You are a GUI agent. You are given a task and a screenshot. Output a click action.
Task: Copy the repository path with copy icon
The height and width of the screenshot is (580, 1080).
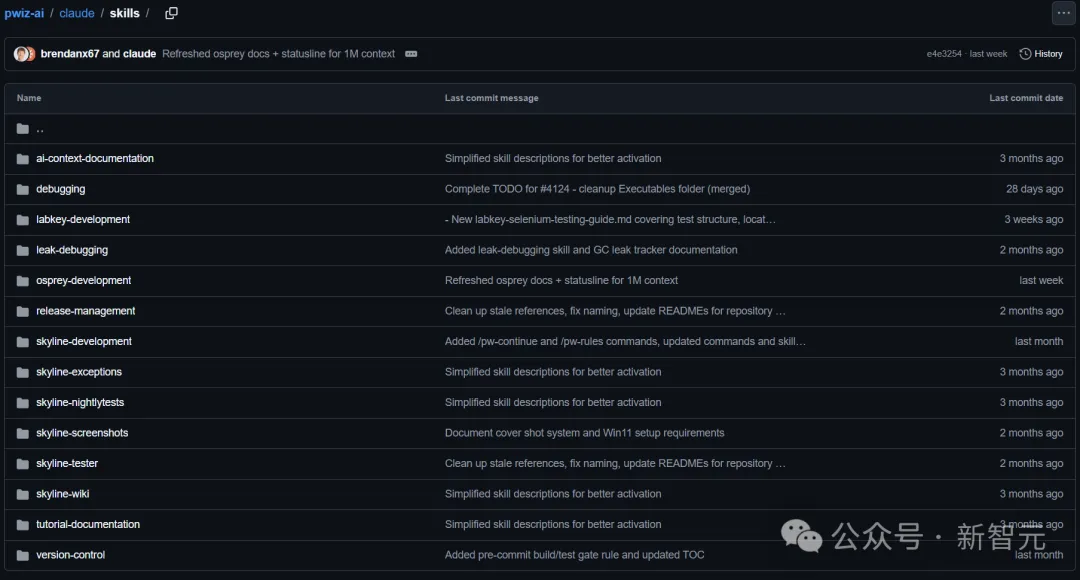pos(171,13)
